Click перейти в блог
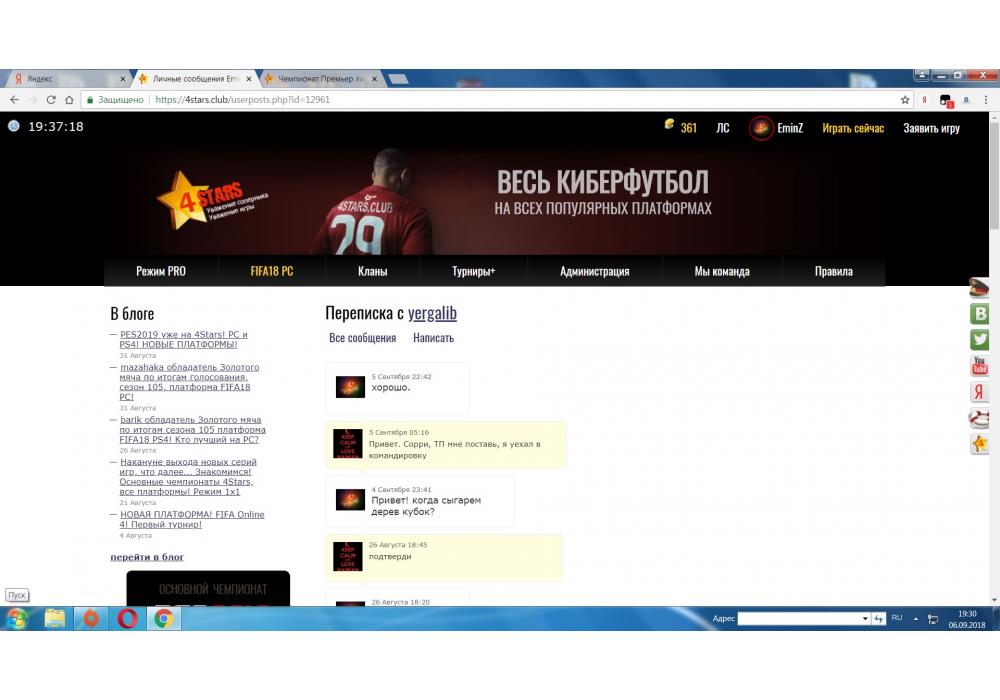The height and width of the screenshot is (700, 1000). (x=147, y=557)
